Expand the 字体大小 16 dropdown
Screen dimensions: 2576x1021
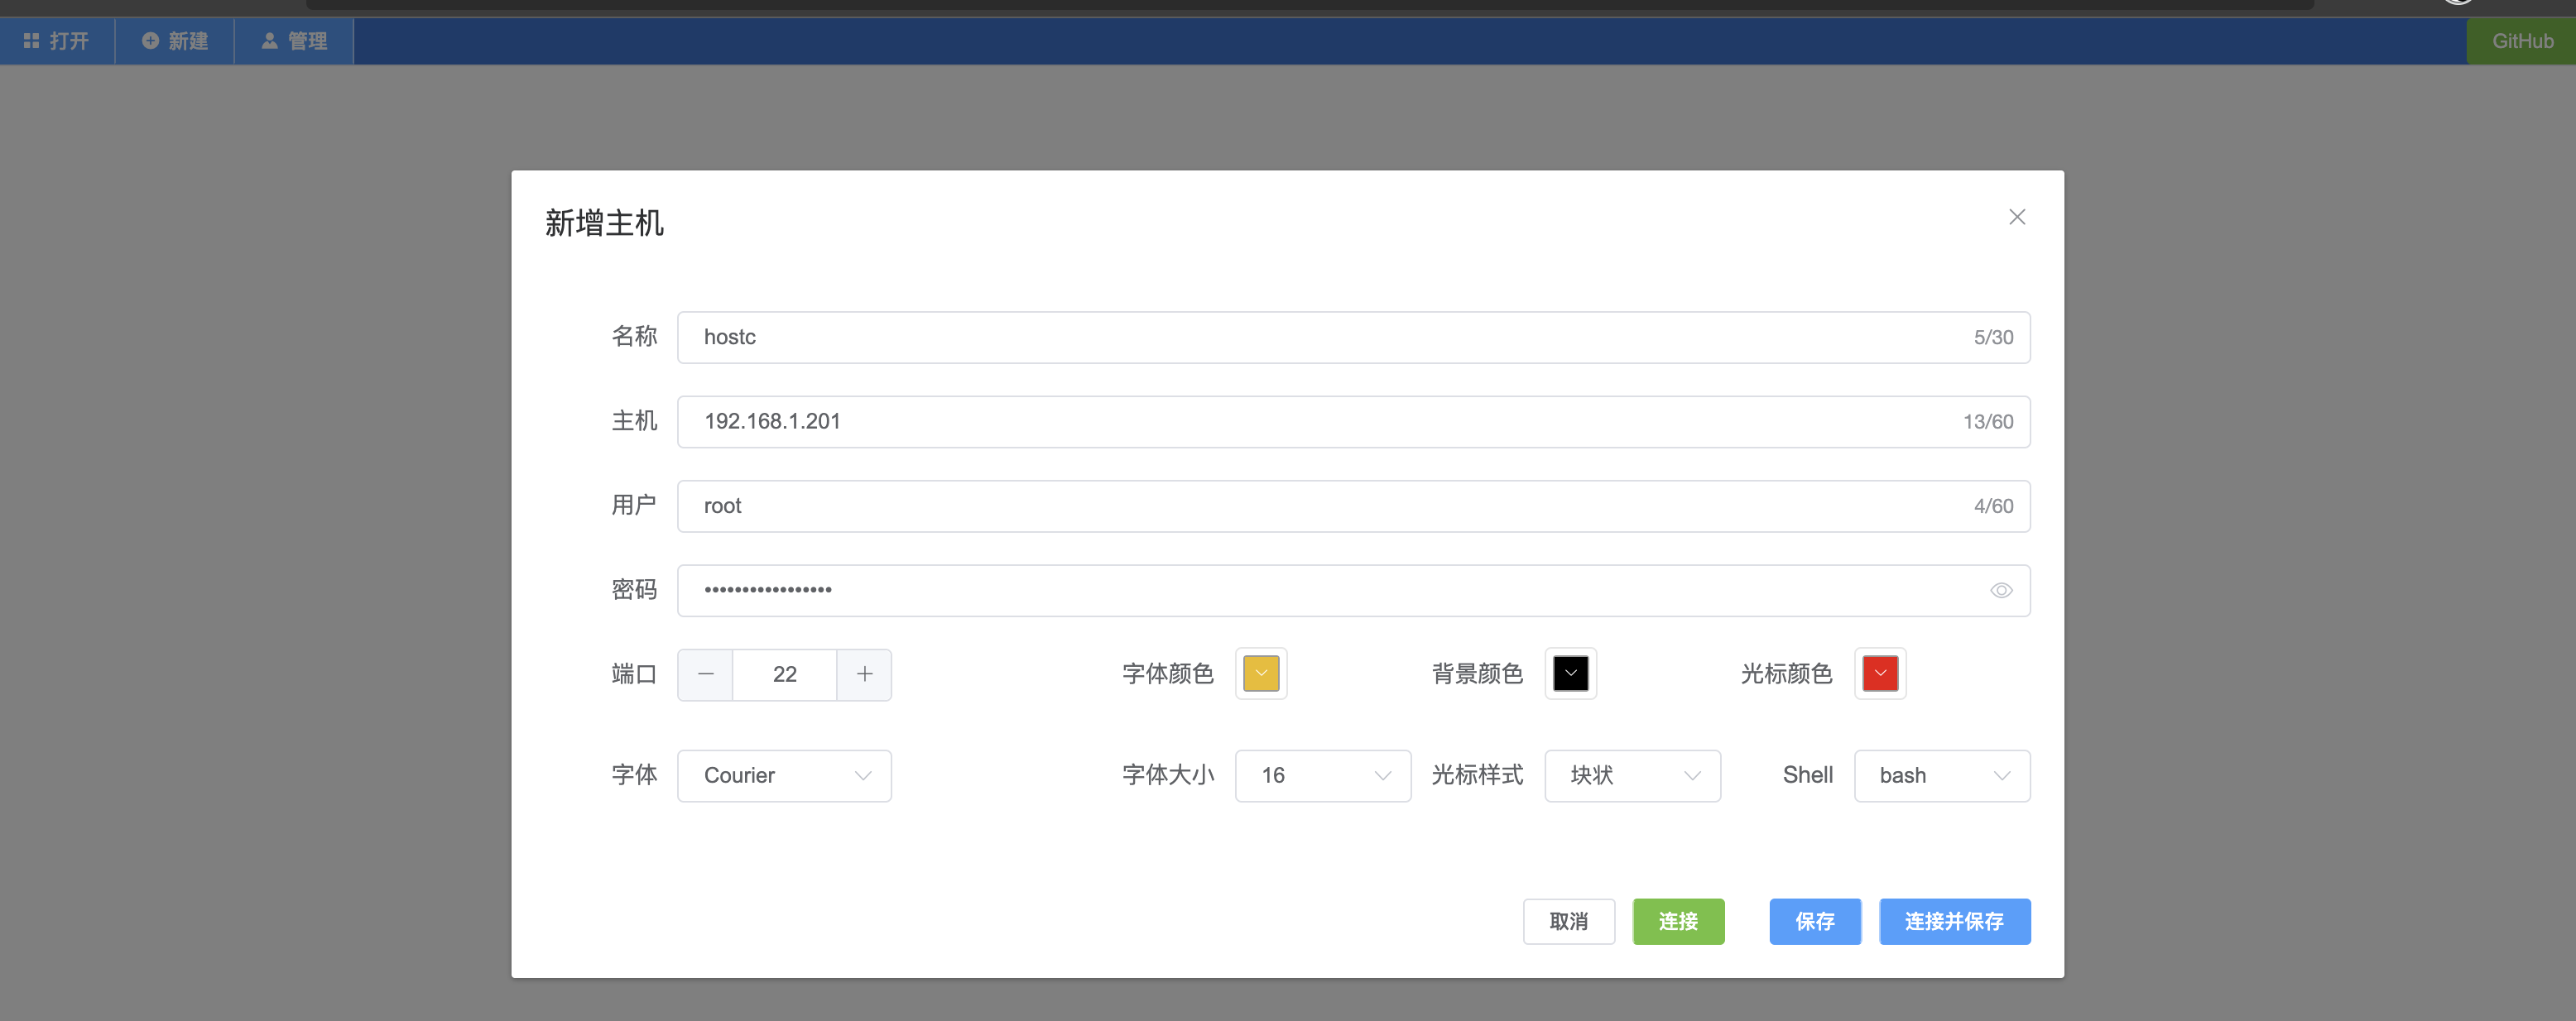coord(1322,775)
